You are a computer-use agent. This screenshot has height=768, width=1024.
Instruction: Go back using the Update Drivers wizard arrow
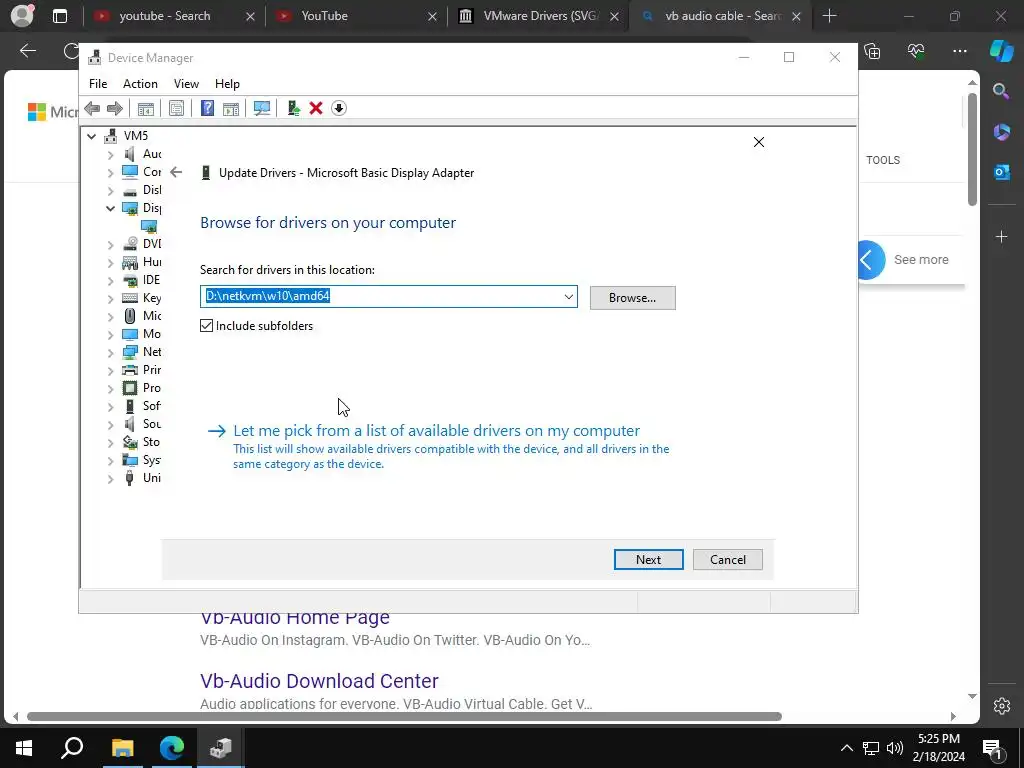(176, 172)
